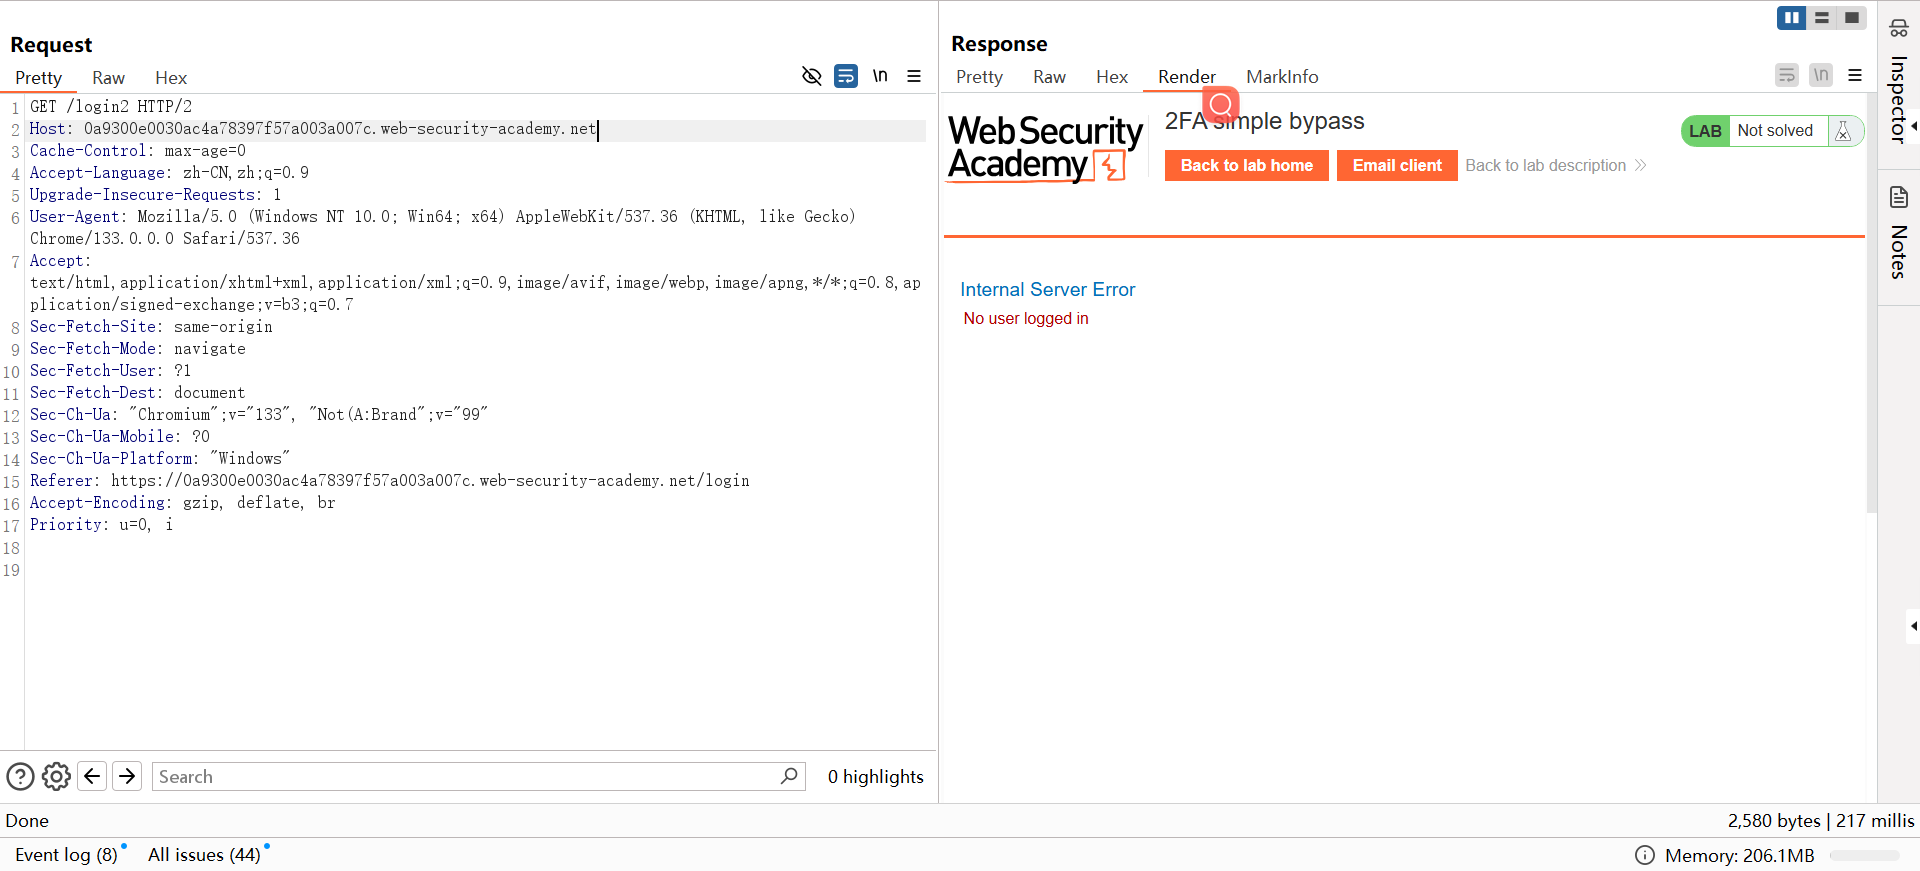Select top-bottom split layout icon
This screenshot has width=1920, height=871.
pyautogui.click(x=1822, y=18)
